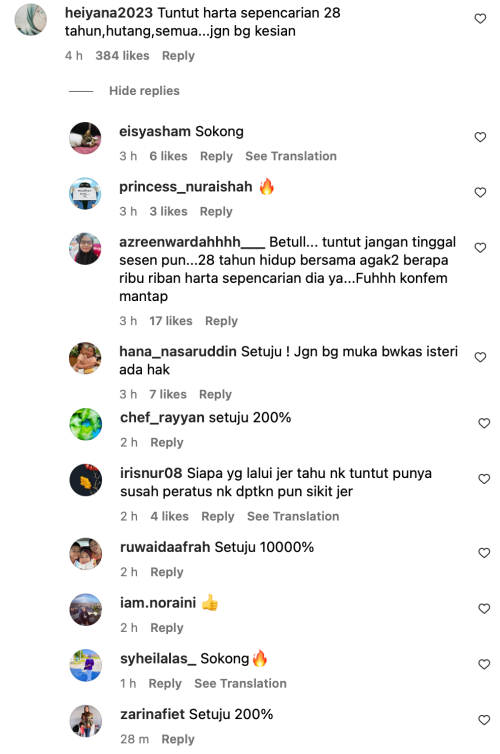This screenshot has width=500, height=754.
Task: Tap the heart next to azreenwardahhhh___ comment
Action: (x=480, y=248)
